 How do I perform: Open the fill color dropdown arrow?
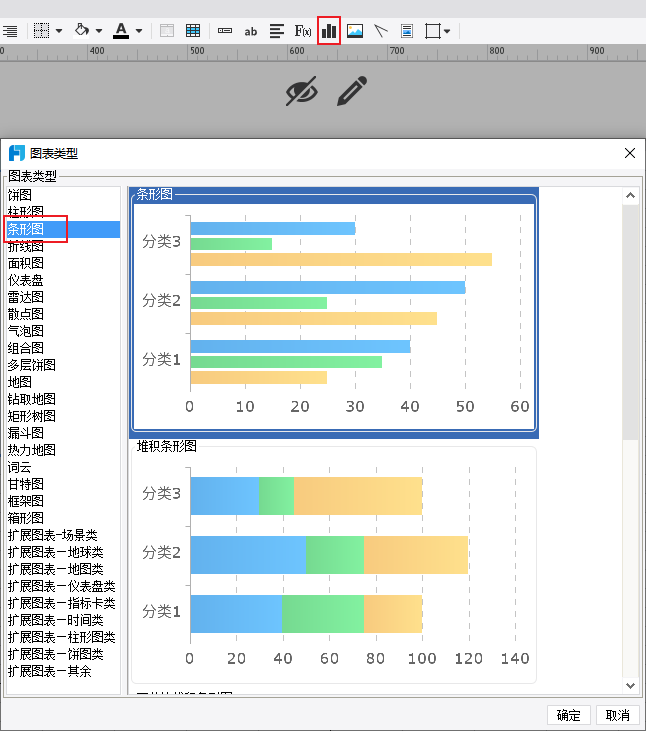tap(99, 31)
